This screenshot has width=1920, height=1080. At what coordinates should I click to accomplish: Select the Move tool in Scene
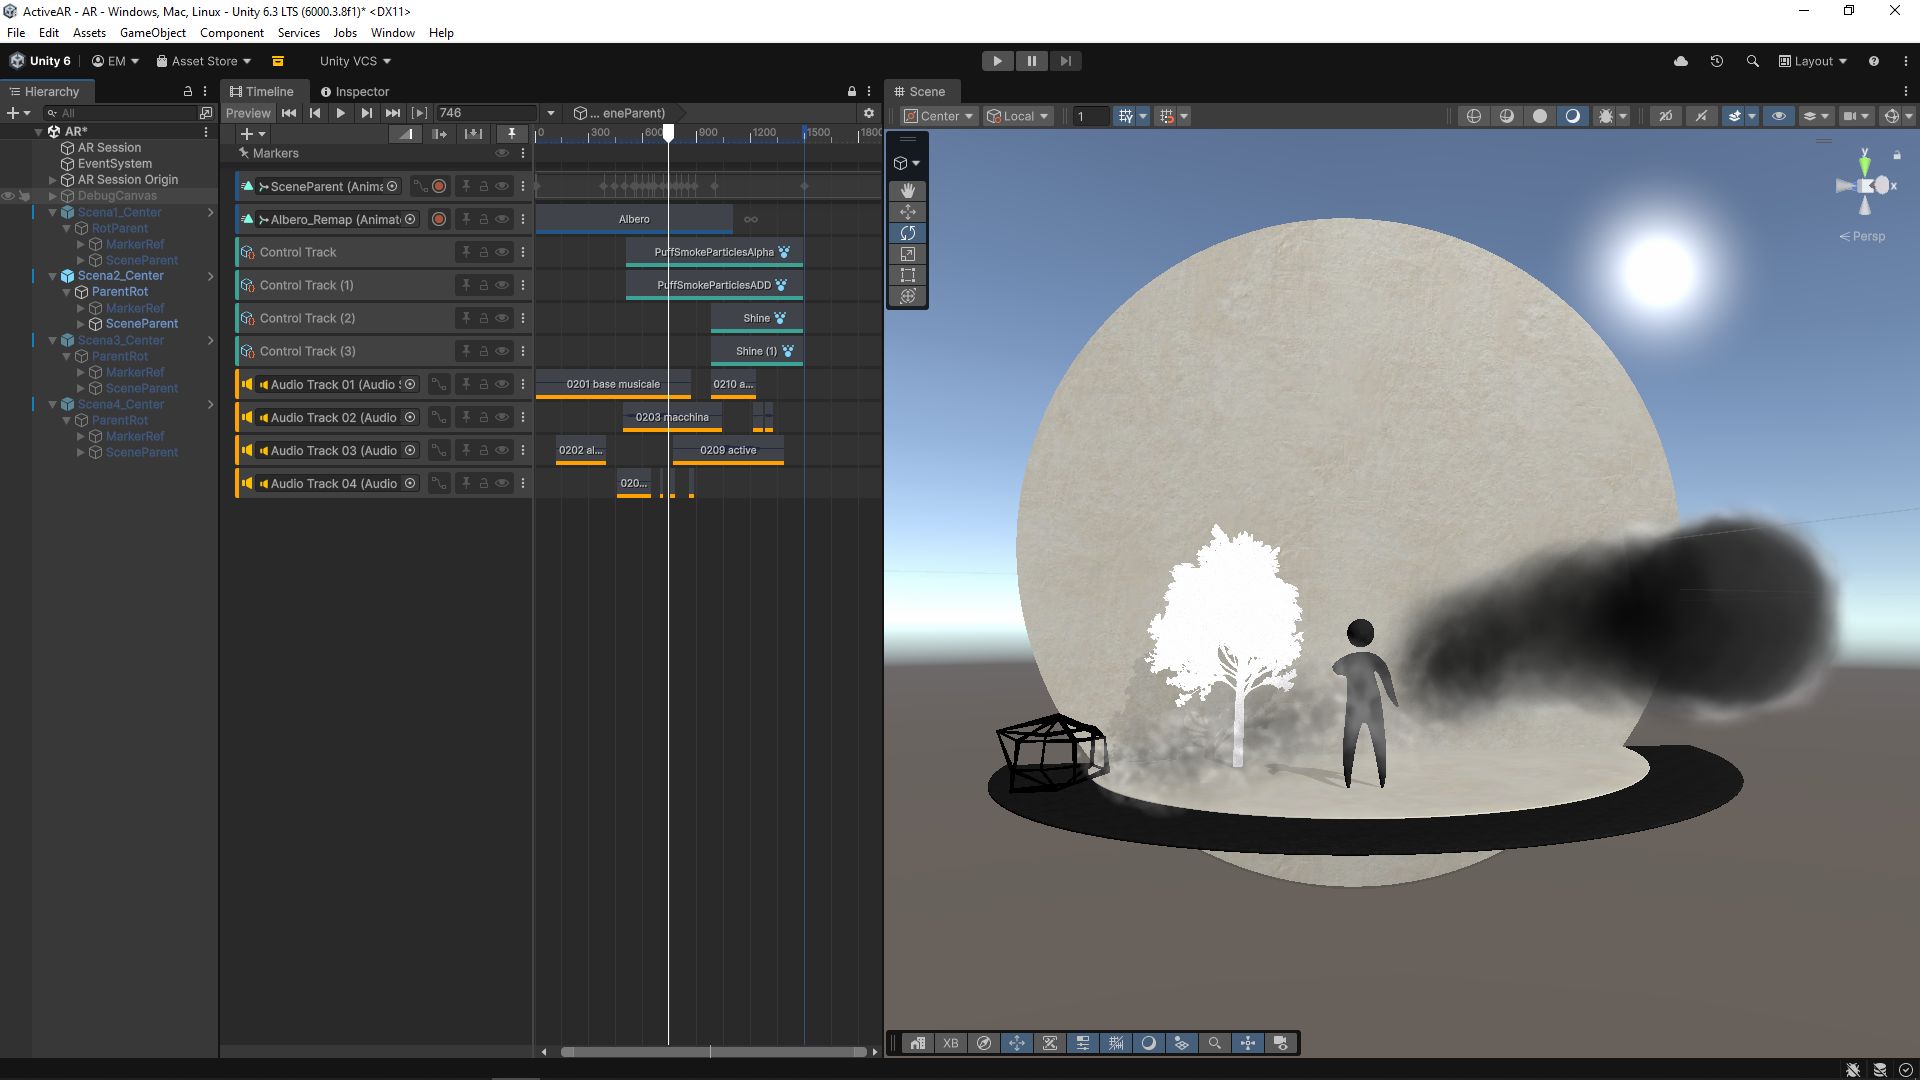point(907,212)
